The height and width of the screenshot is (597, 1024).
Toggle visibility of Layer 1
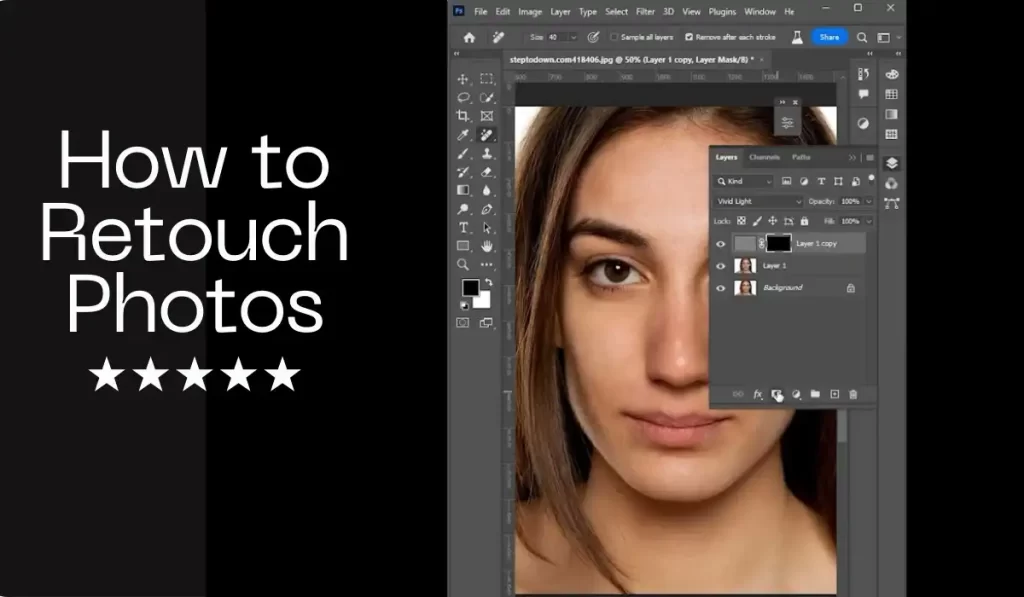[x=720, y=266]
